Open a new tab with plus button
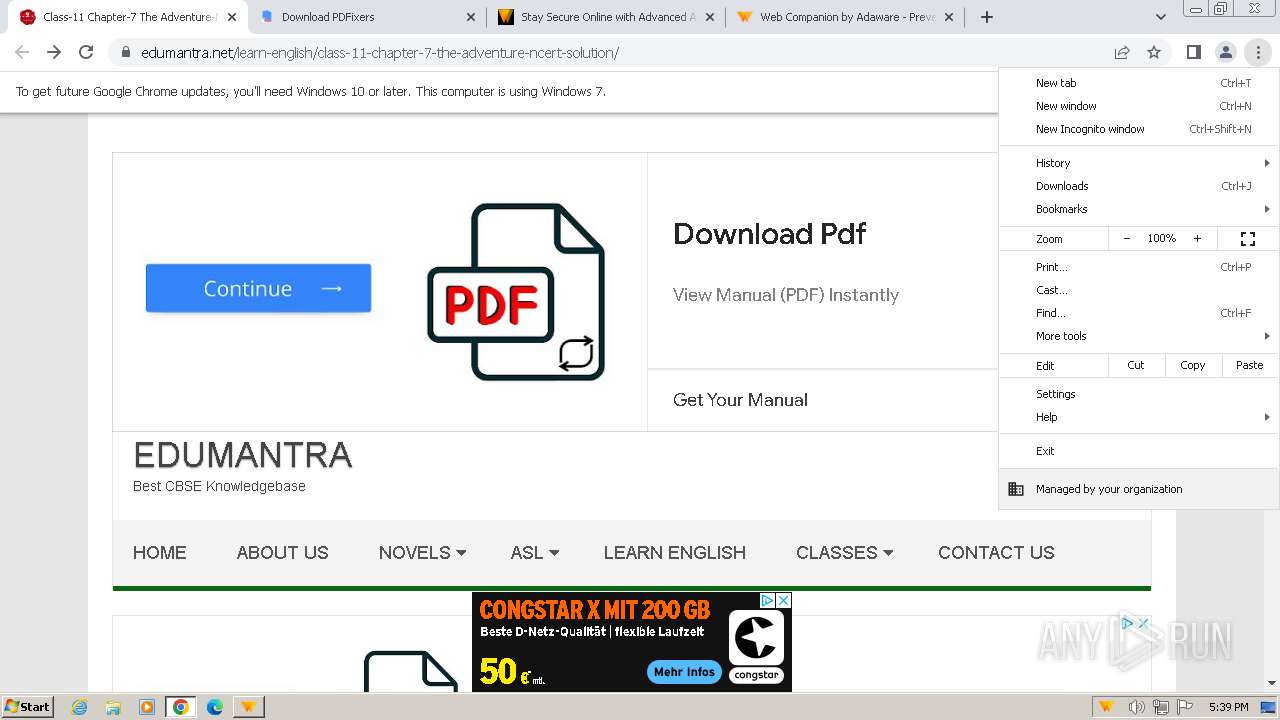The image size is (1280, 720). [987, 17]
